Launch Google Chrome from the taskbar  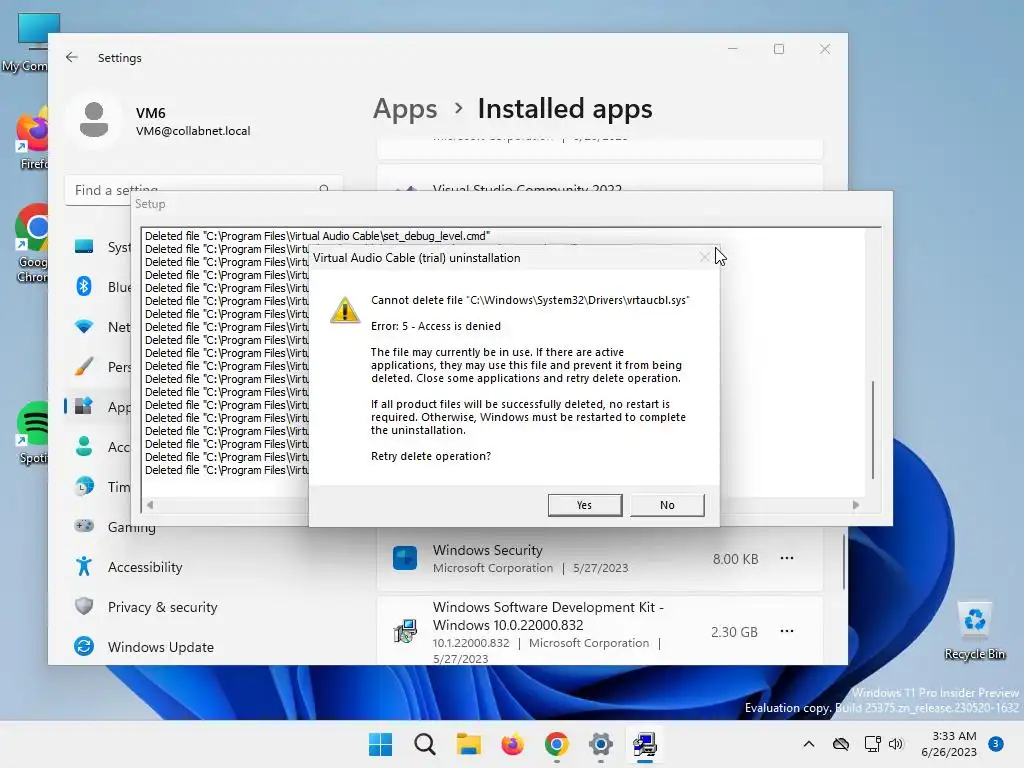[x=556, y=744]
